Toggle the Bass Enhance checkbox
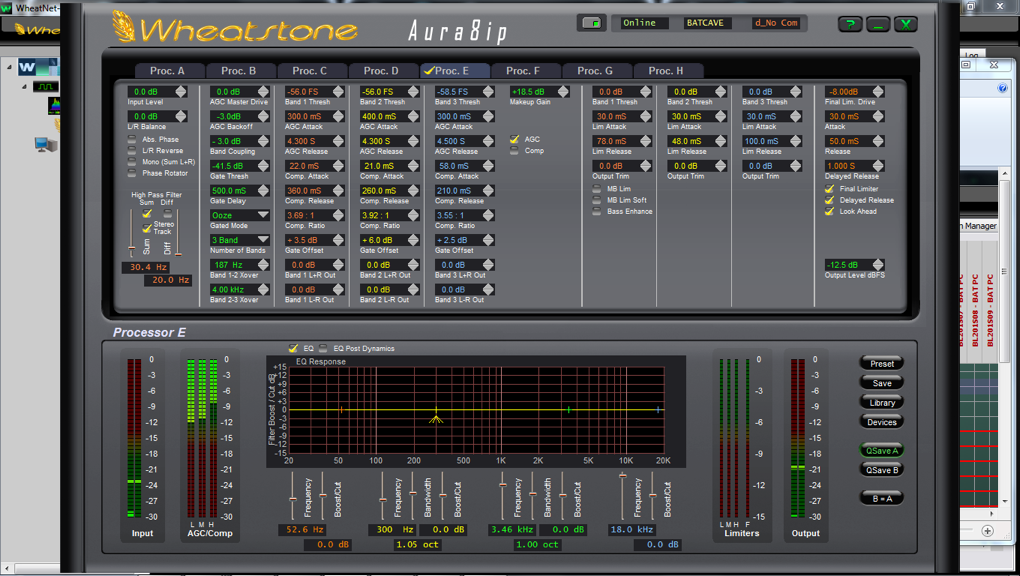 tap(597, 212)
